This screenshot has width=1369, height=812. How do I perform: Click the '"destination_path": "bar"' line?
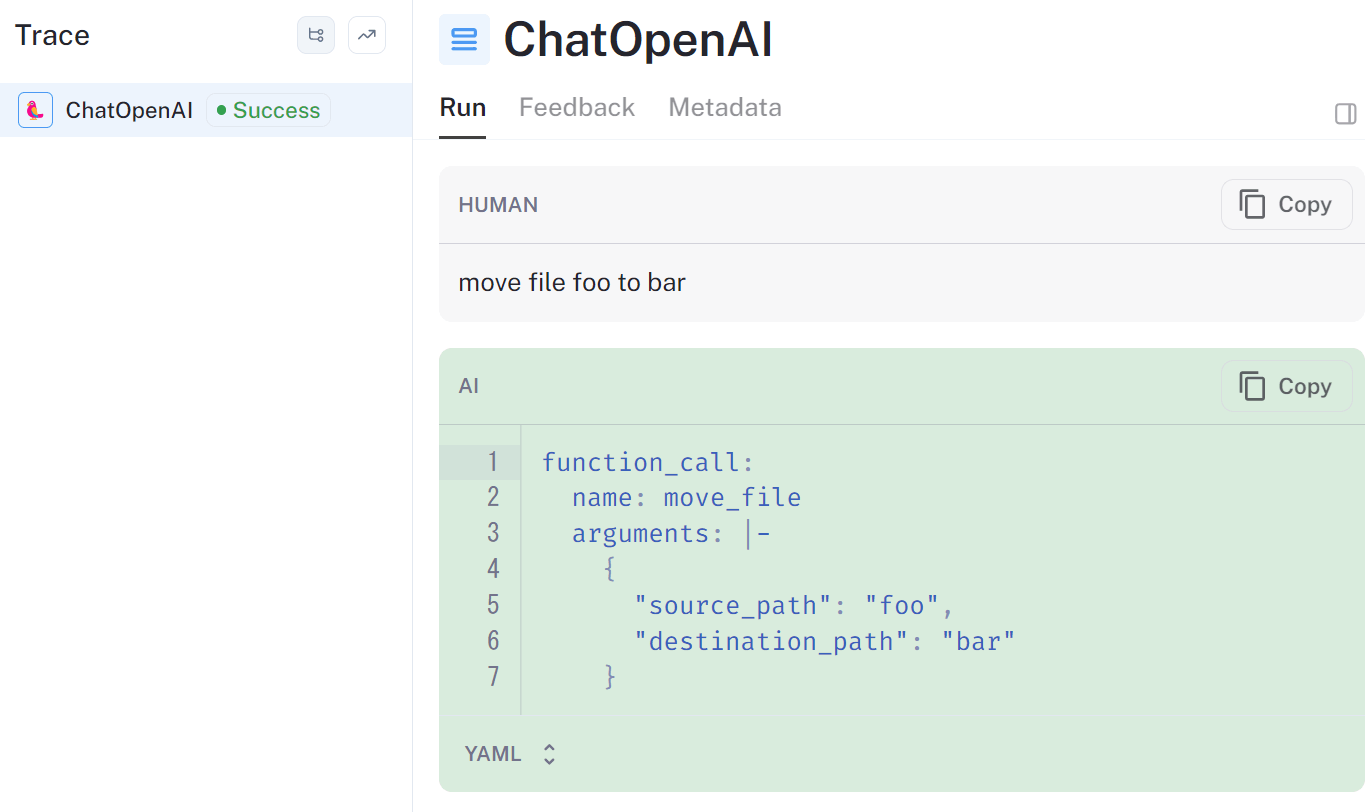[825, 641]
